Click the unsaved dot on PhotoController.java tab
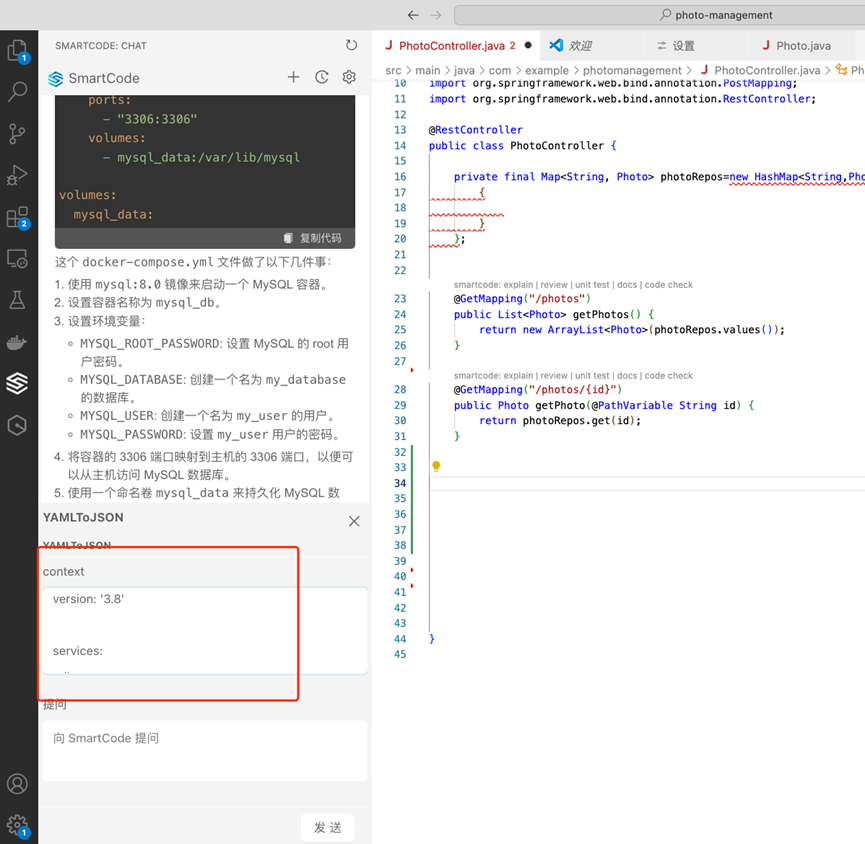The image size is (865, 844). pos(528,45)
